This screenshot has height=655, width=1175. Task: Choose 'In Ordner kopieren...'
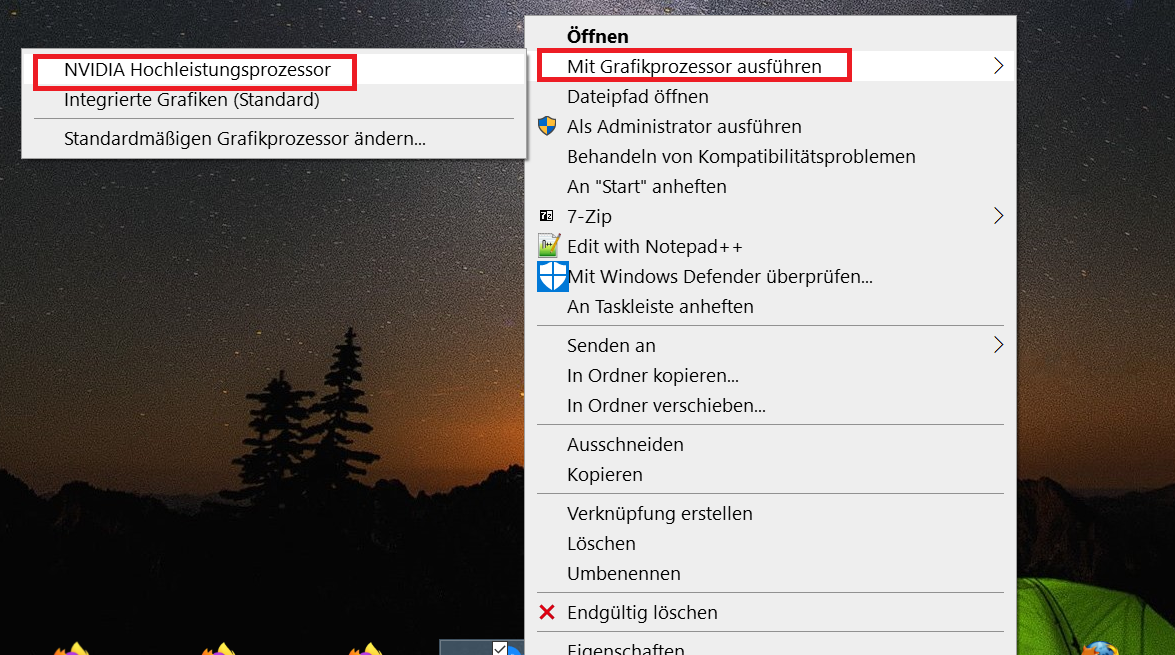[x=770, y=375]
